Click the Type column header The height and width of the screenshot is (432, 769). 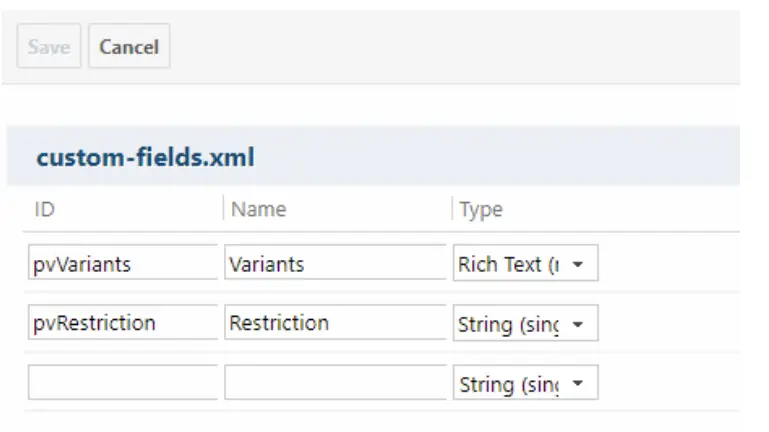(x=480, y=210)
